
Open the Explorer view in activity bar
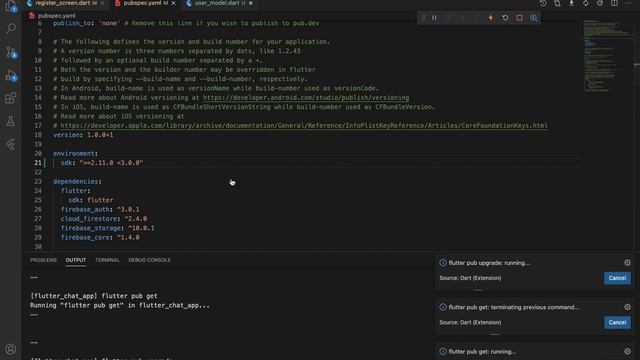point(11,5)
